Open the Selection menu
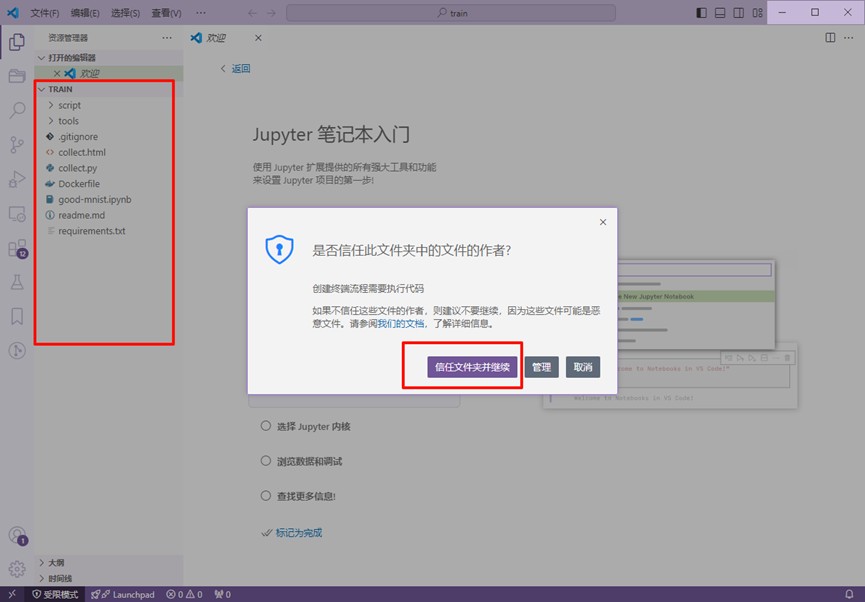 [125, 13]
